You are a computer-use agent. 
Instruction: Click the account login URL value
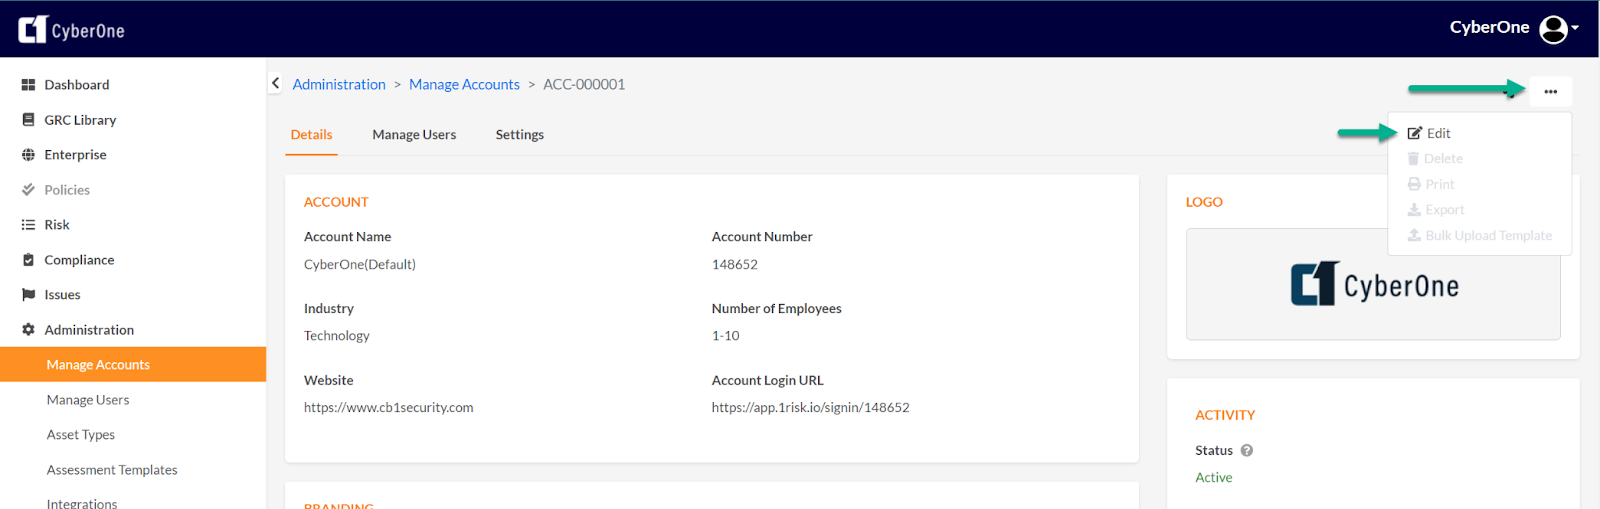(810, 408)
